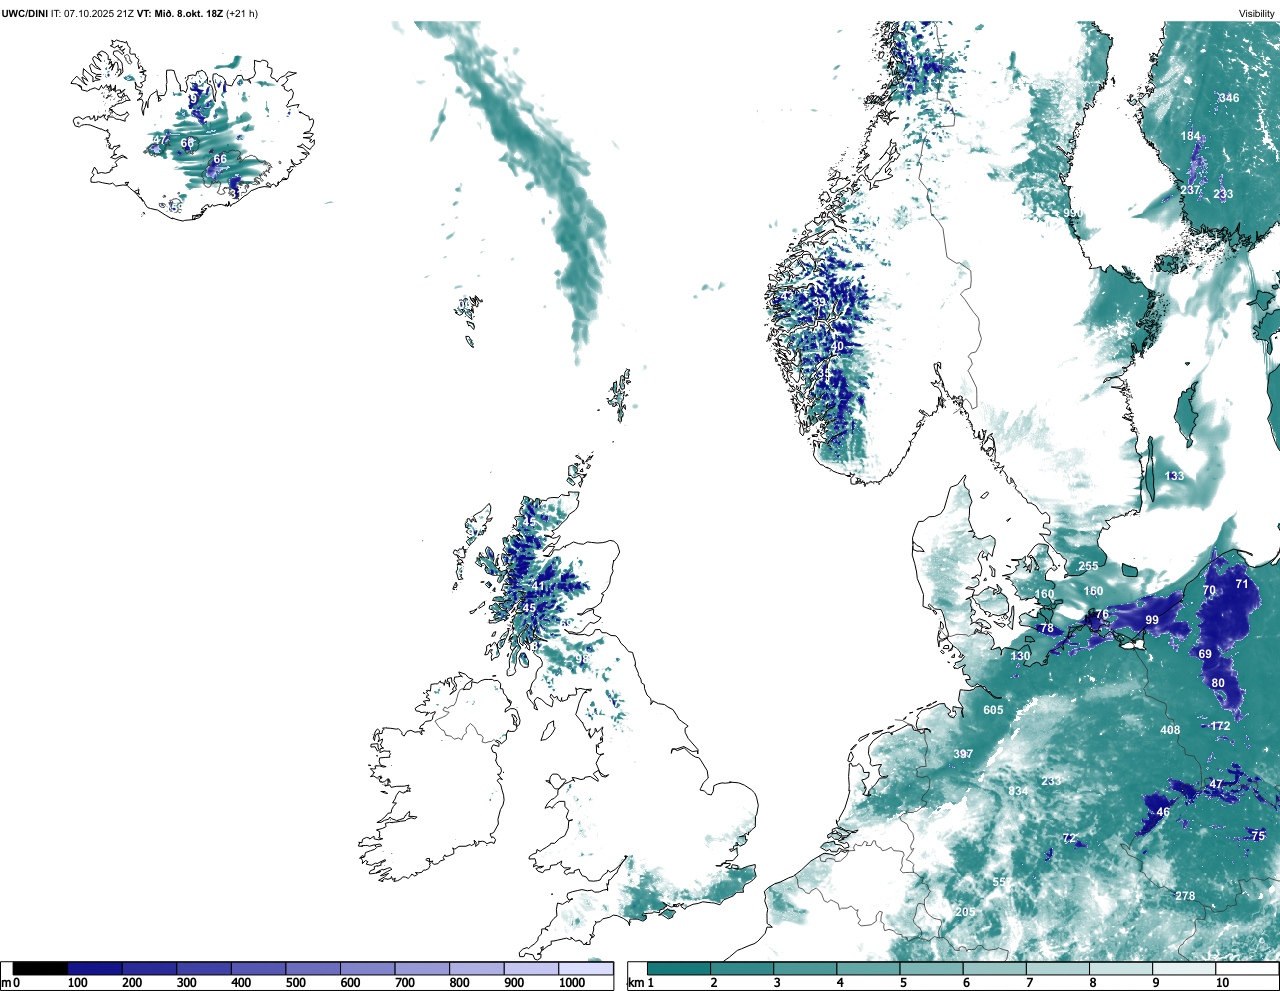The image size is (1280, 991).
Task: Click the '71' visibility value on map
Action: (x=1242, y=584)
